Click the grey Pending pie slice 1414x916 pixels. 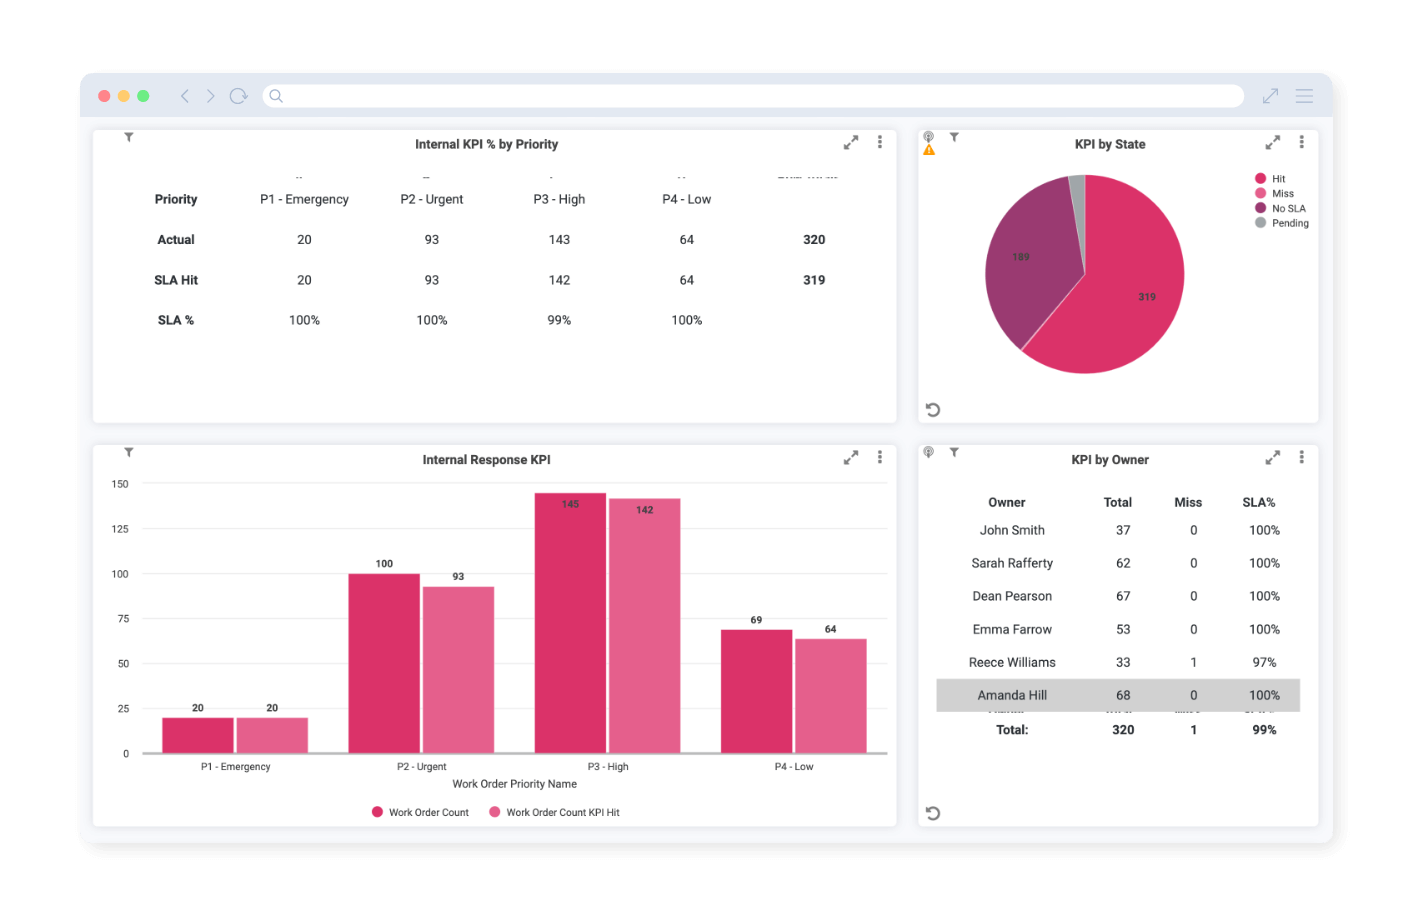[1078, 200]
